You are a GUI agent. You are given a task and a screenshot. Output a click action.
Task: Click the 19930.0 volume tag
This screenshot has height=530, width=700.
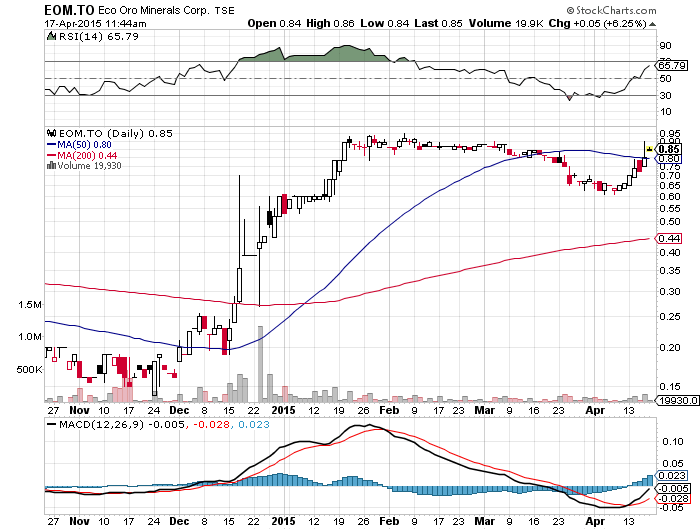[x=677, y=401]
